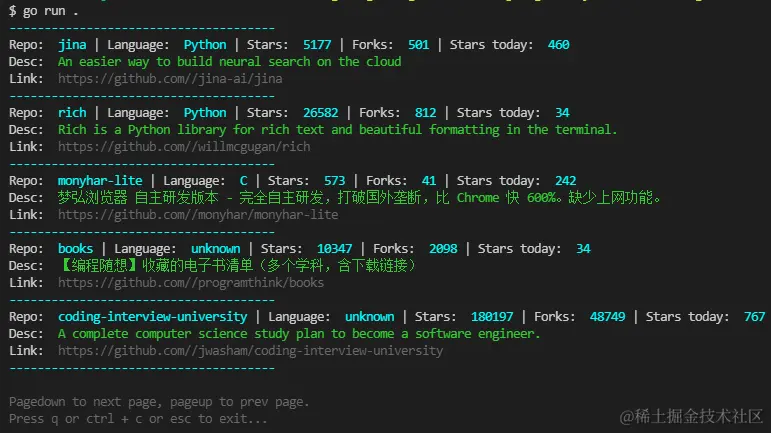The image size is (771, 433).
Task: Click books' fork count 2098
Action: 443,249
